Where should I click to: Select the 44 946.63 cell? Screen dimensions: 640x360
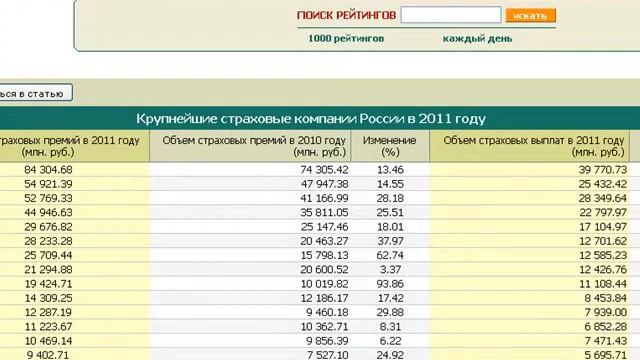48,212
